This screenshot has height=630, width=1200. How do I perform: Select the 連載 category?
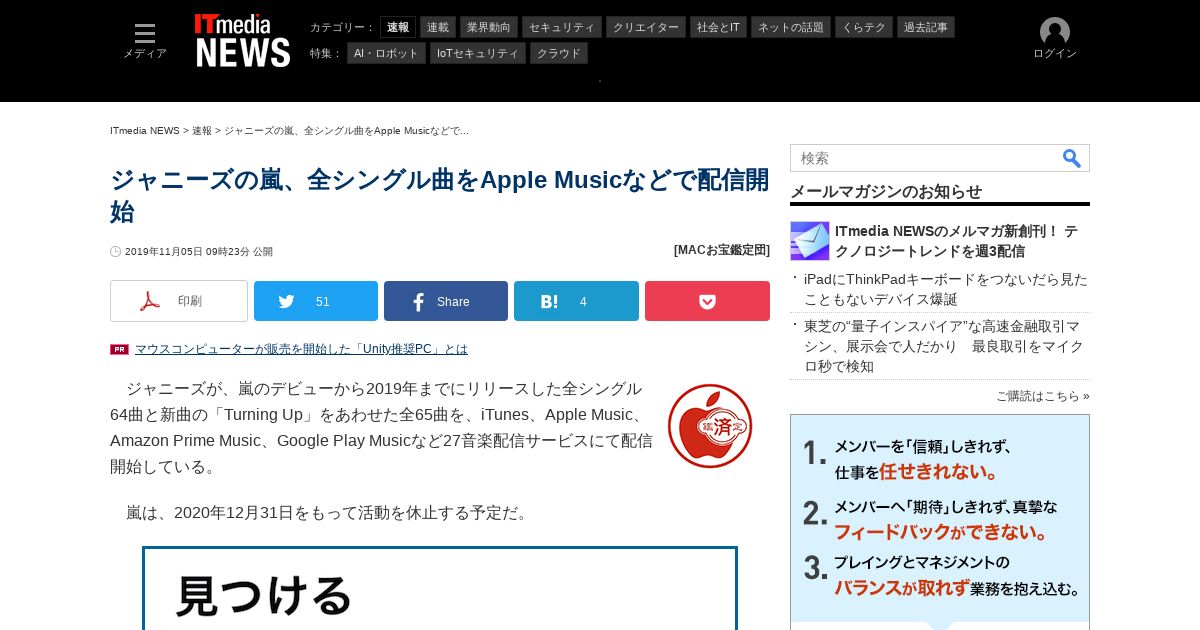[x=438, y=27]
